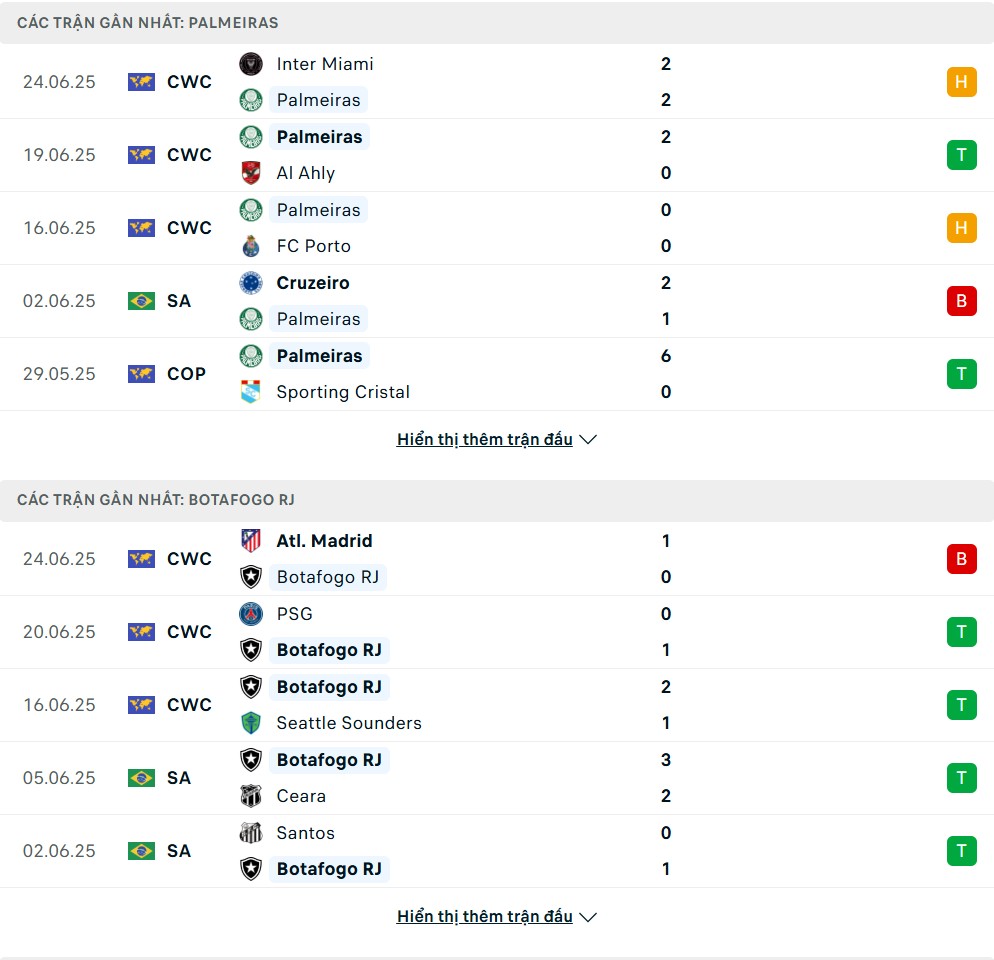Click the red B badge for Cruzeiro match
Image resolution: width=994 pixels, height=960 pixels.
pyautogui.click(x=962, y=301)
